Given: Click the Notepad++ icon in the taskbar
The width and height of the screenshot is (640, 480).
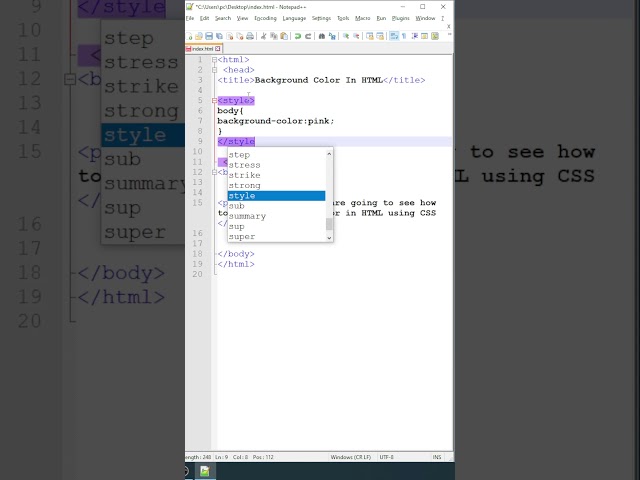Looking at the screenshot, I should point(205,471).
